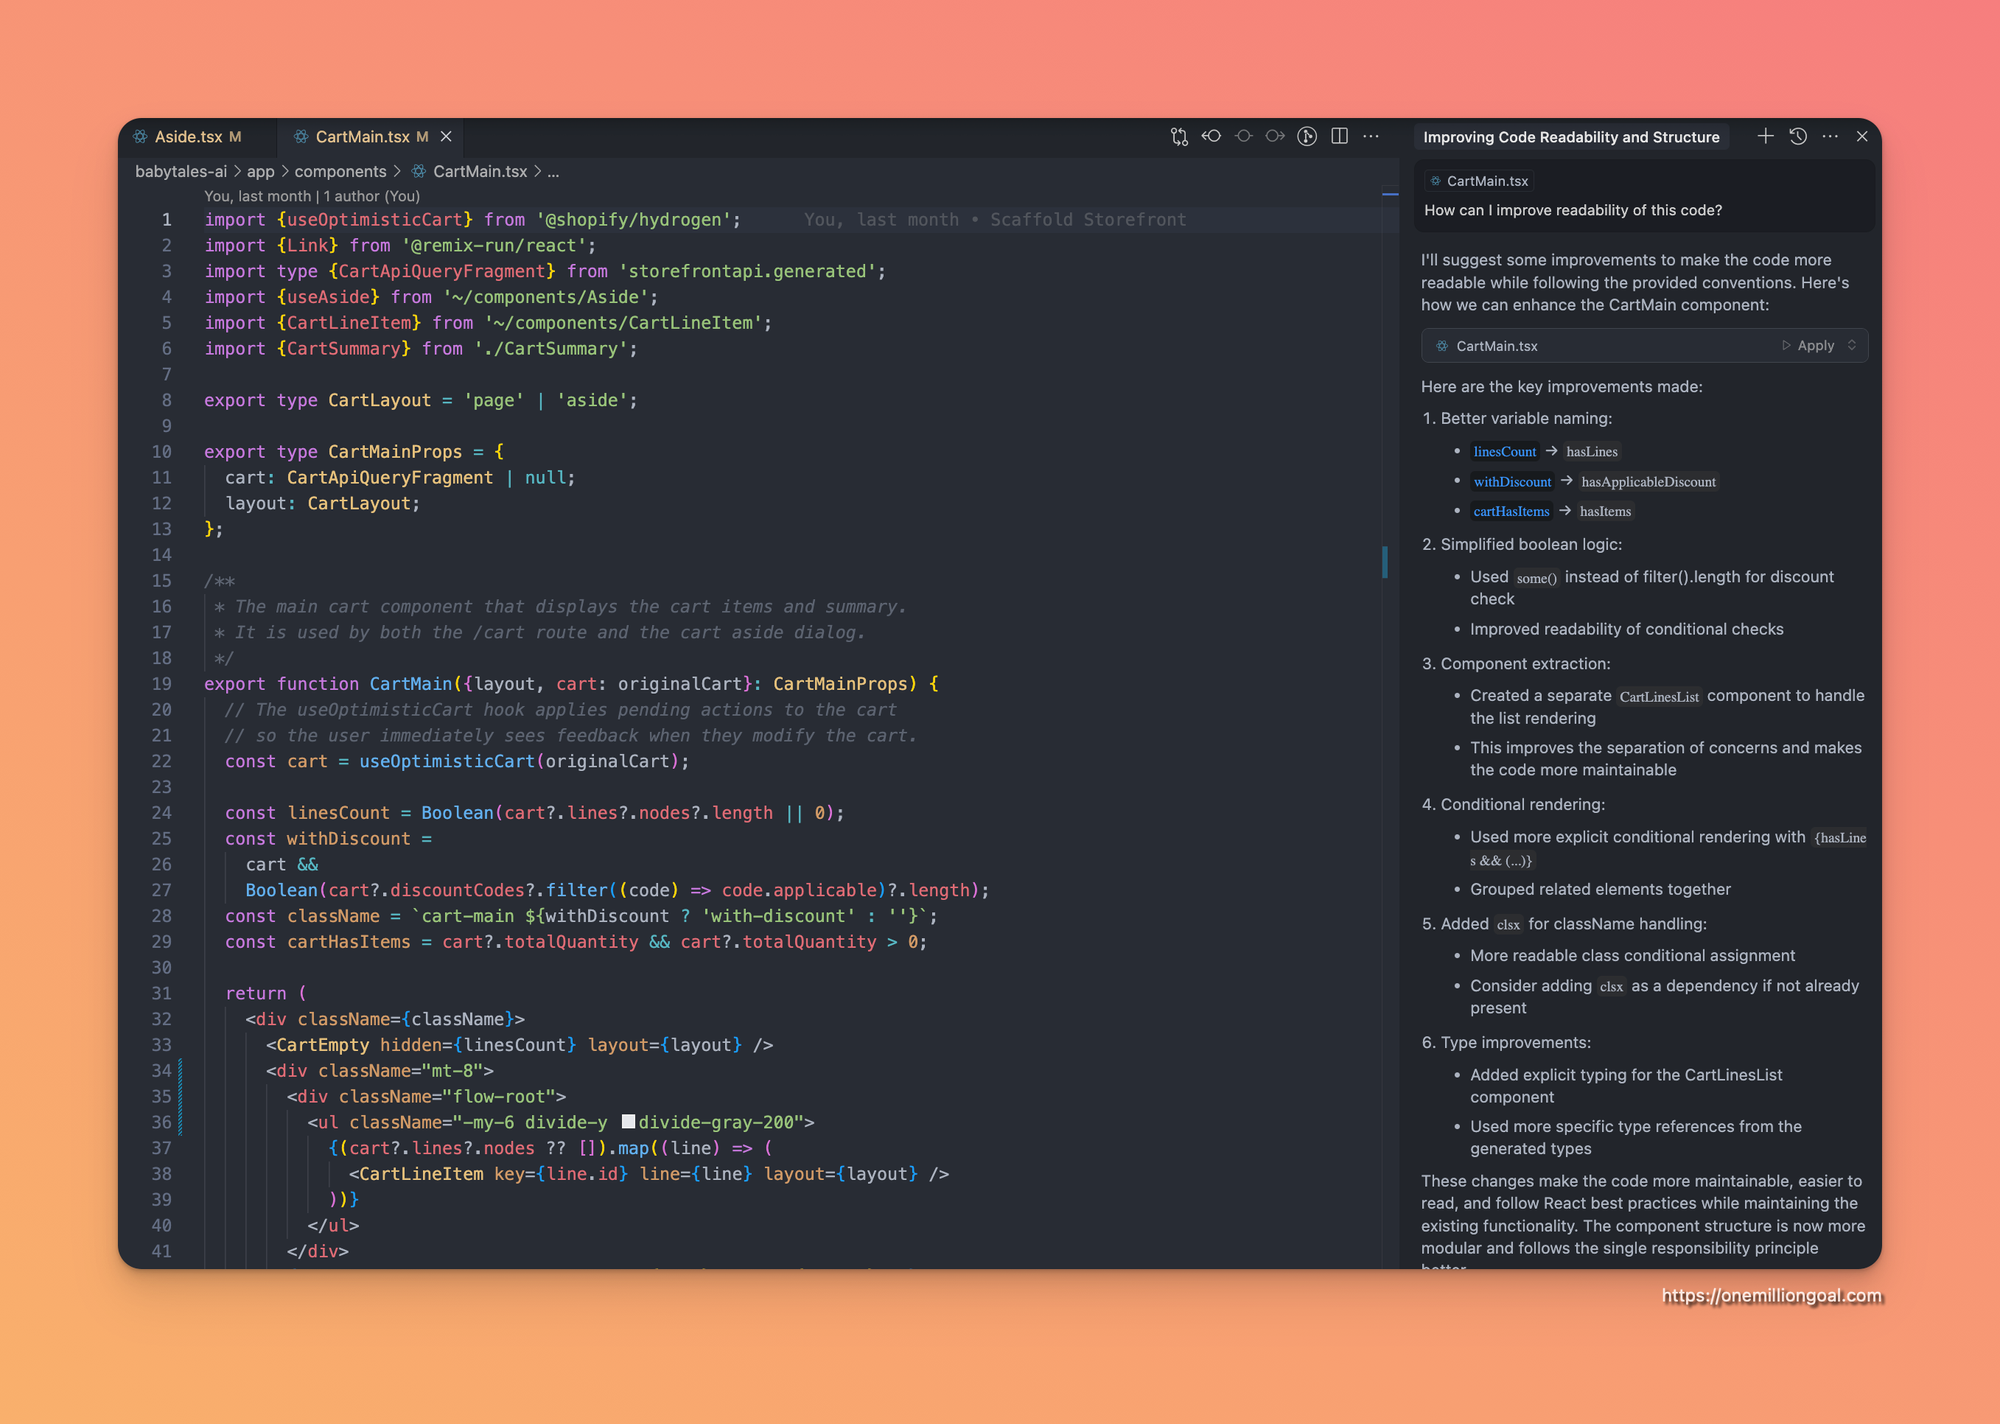Show previous chats history icon
The width and height of the screenshot is (2000, 1424).
click(x=1798, y=137)
